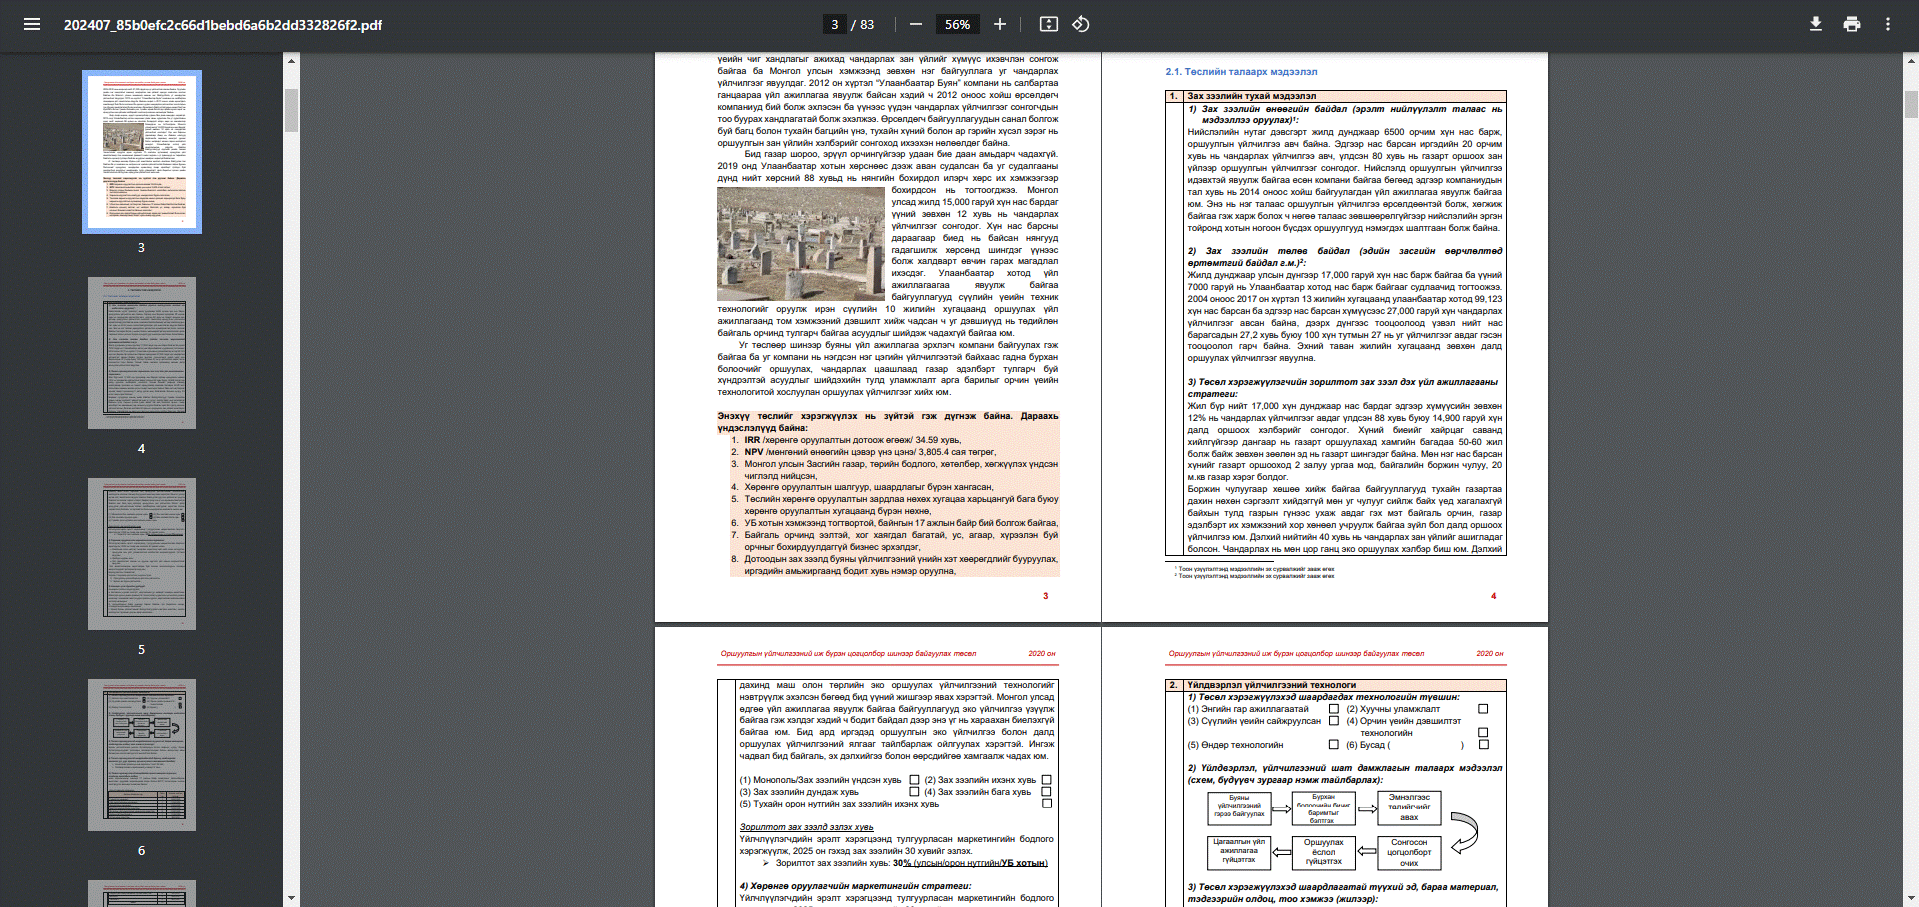Click page number 3 at page bottom
This screenshot has height=907, width=1919.
[x=1046, y=596]
